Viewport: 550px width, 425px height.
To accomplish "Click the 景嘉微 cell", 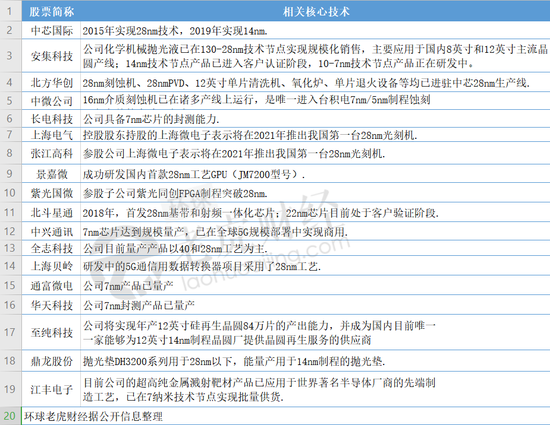I will coord(51,173).
